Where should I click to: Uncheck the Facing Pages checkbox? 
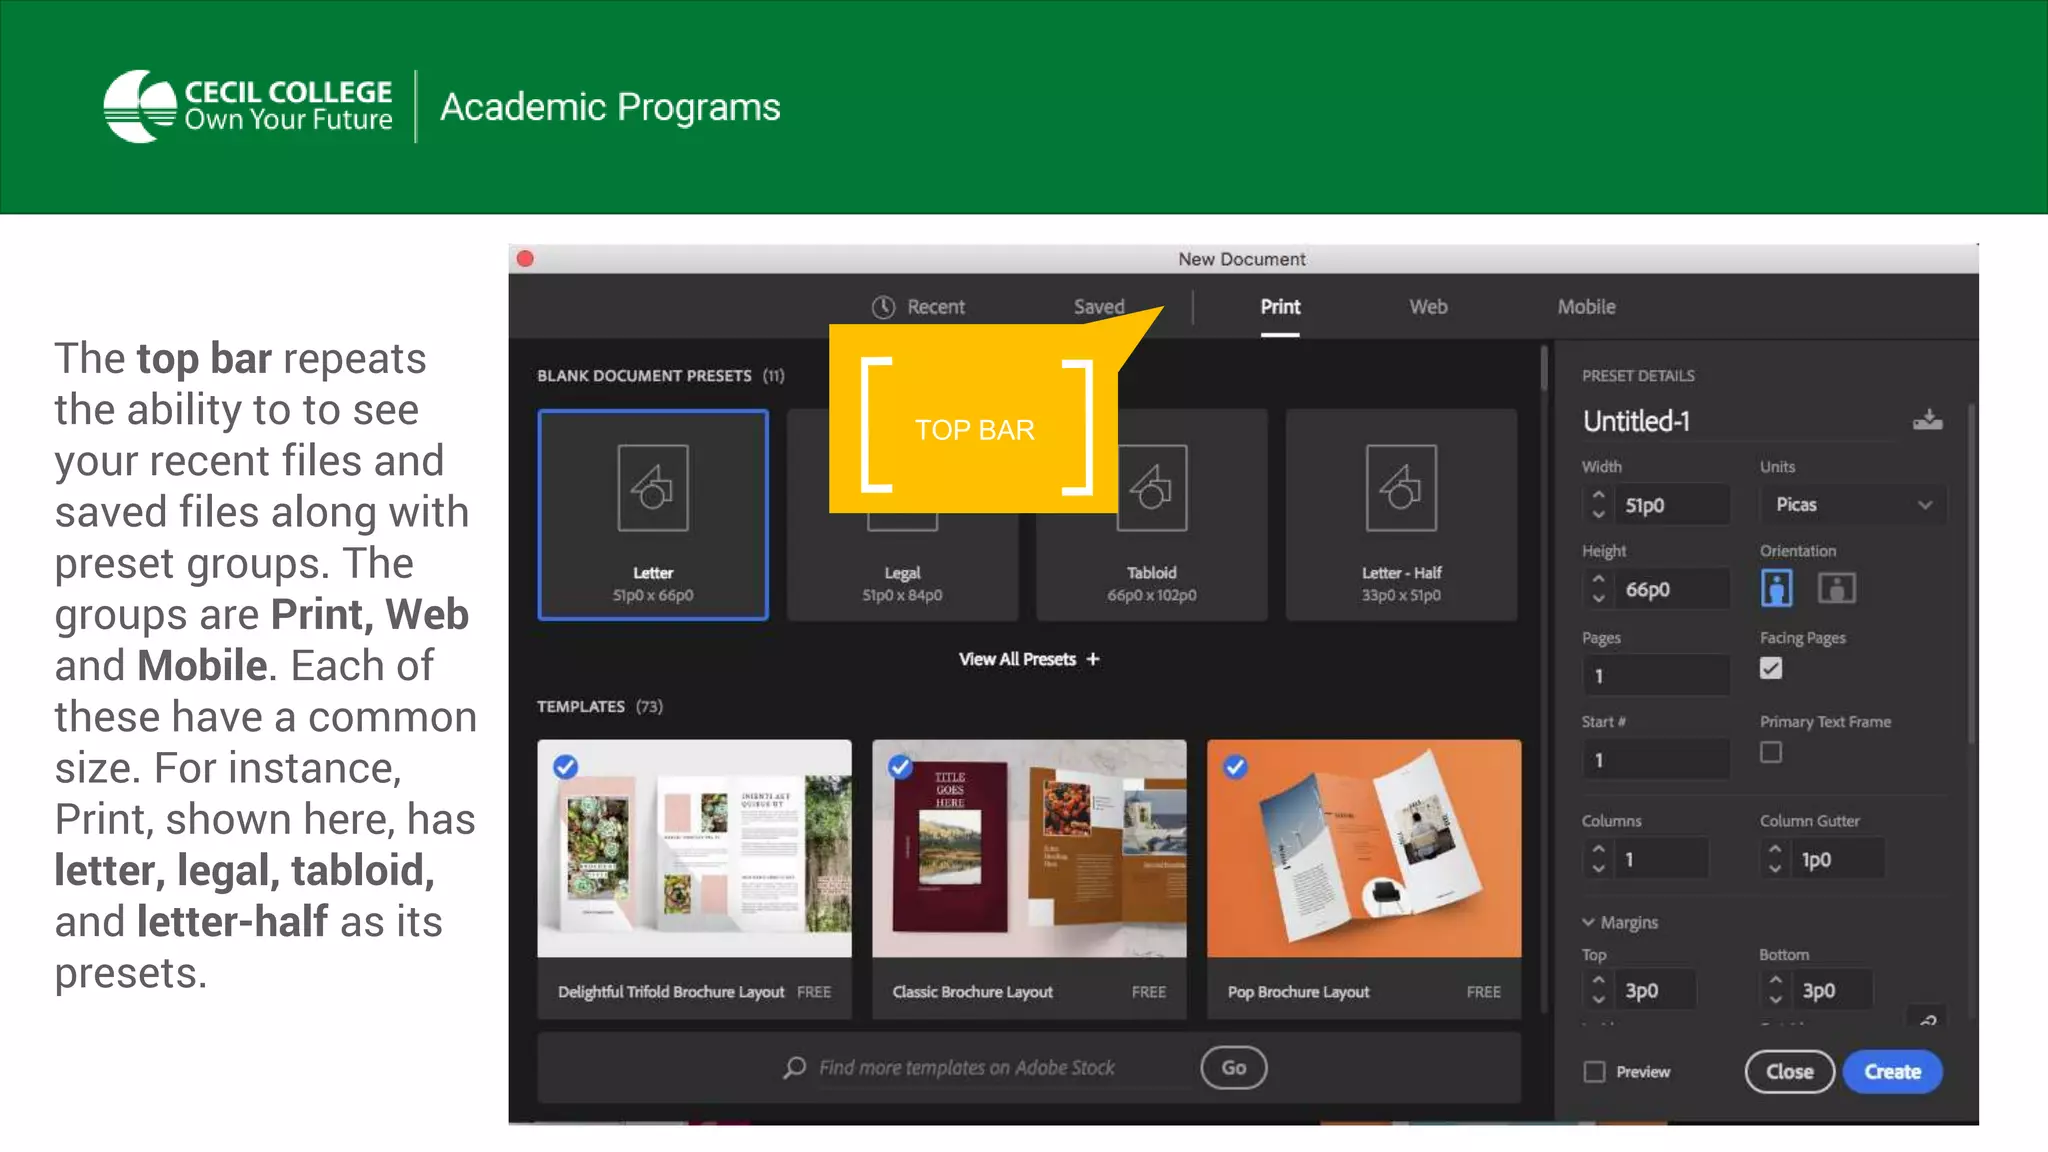(x=1771, y=668)
